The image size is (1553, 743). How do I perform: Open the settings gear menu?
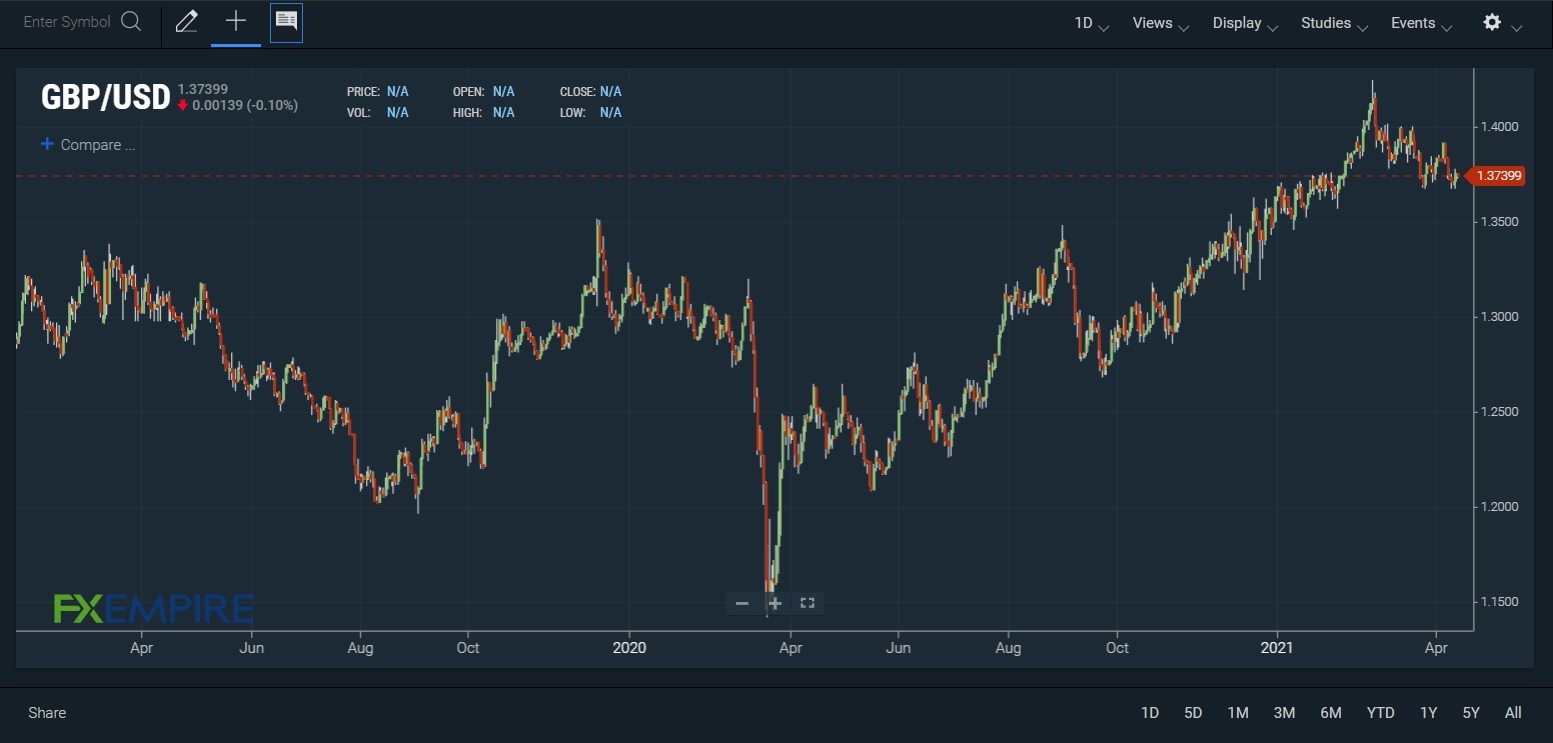(x=1492, y=22)
